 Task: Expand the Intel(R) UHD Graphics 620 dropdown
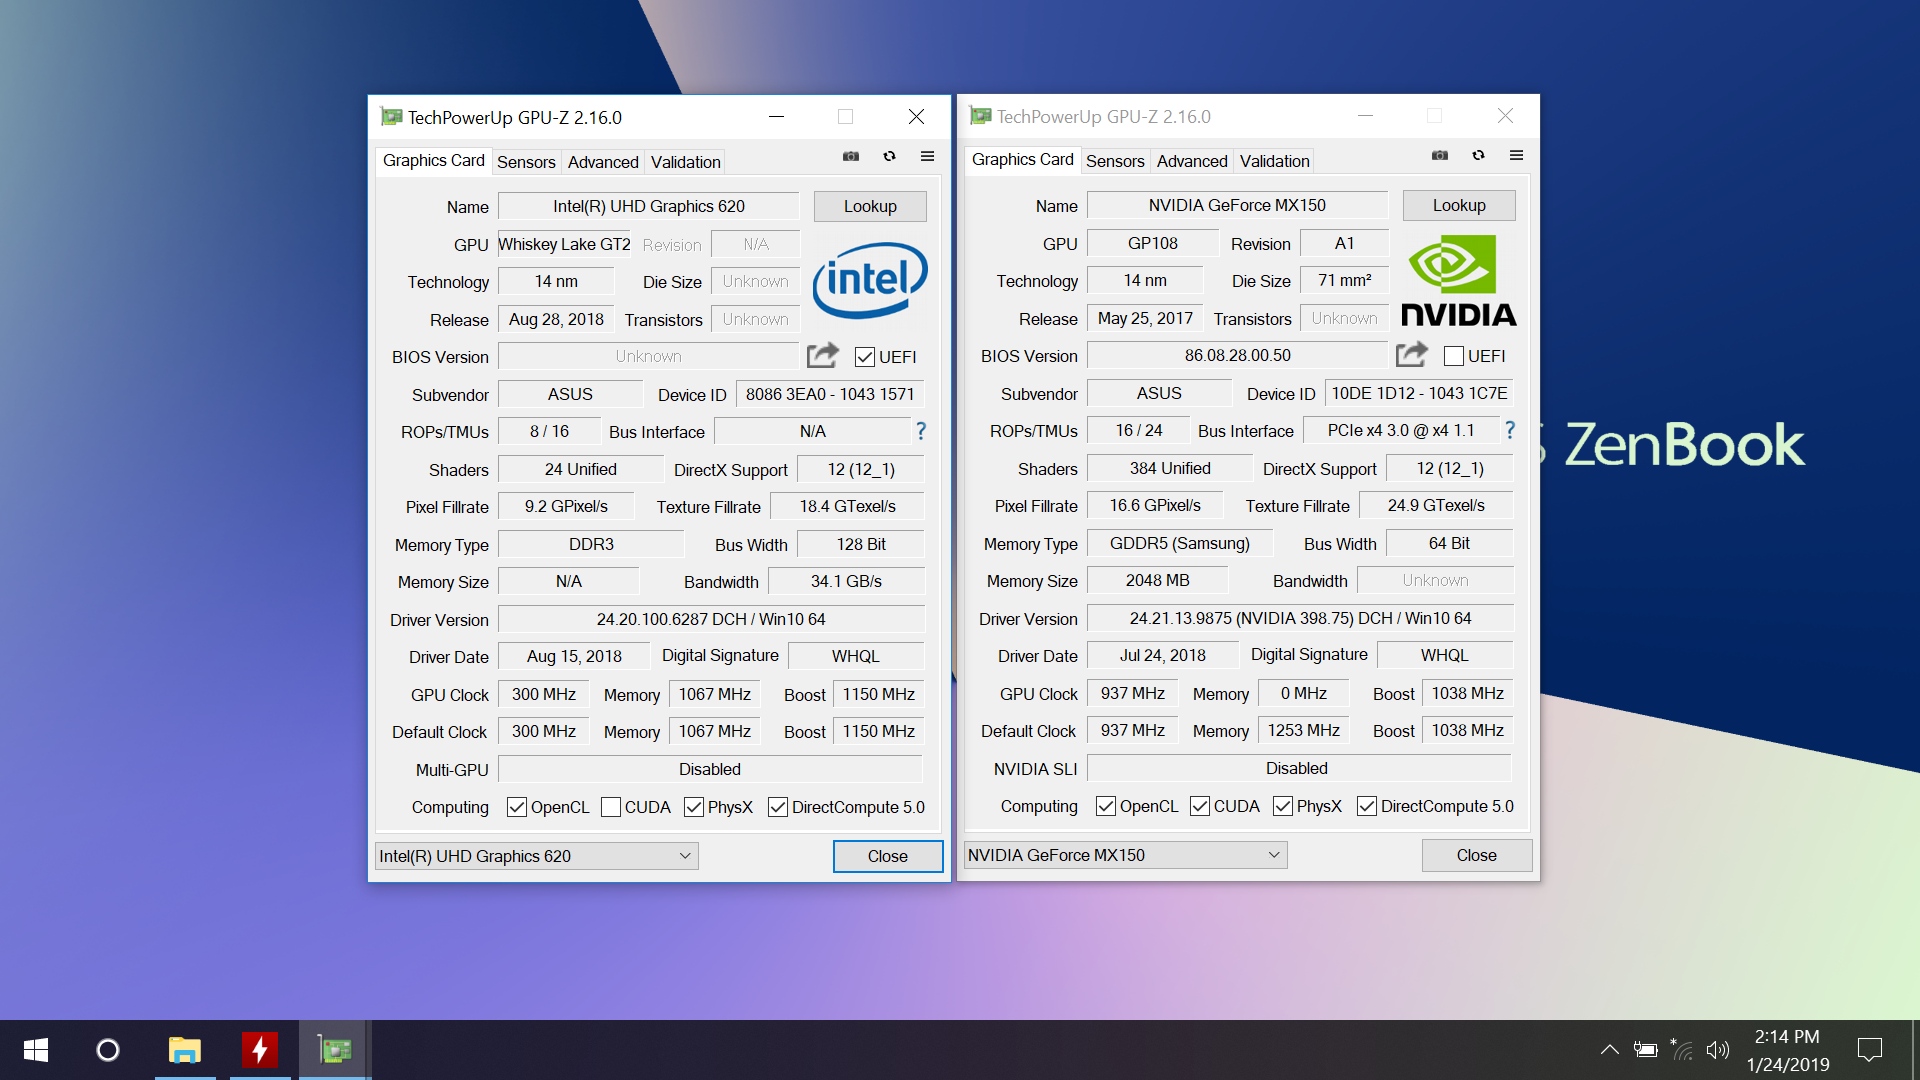(x=536, y=856)
